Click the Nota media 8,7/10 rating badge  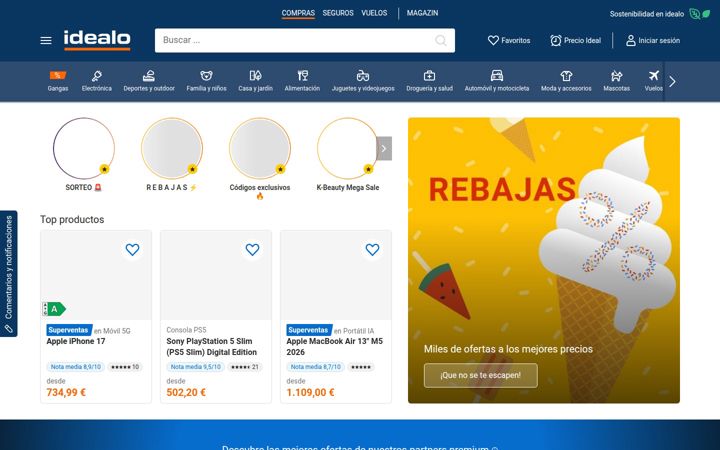coord(315,367)
